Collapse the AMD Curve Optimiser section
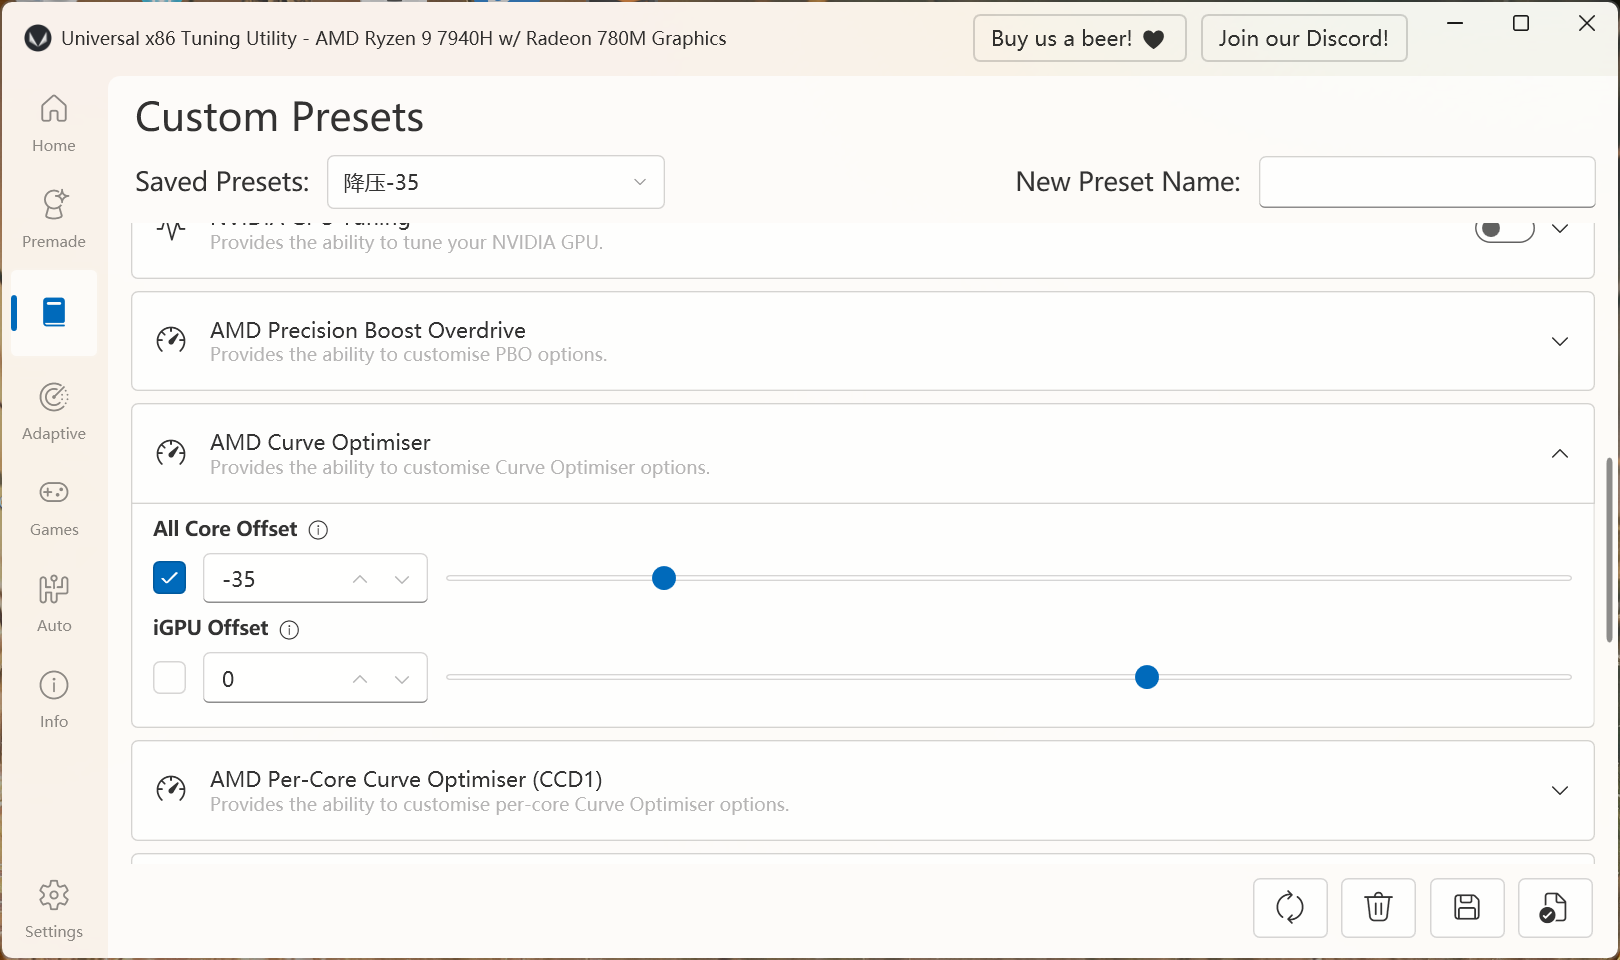Screen dimensions: 1620x960 coord(1560,453)
